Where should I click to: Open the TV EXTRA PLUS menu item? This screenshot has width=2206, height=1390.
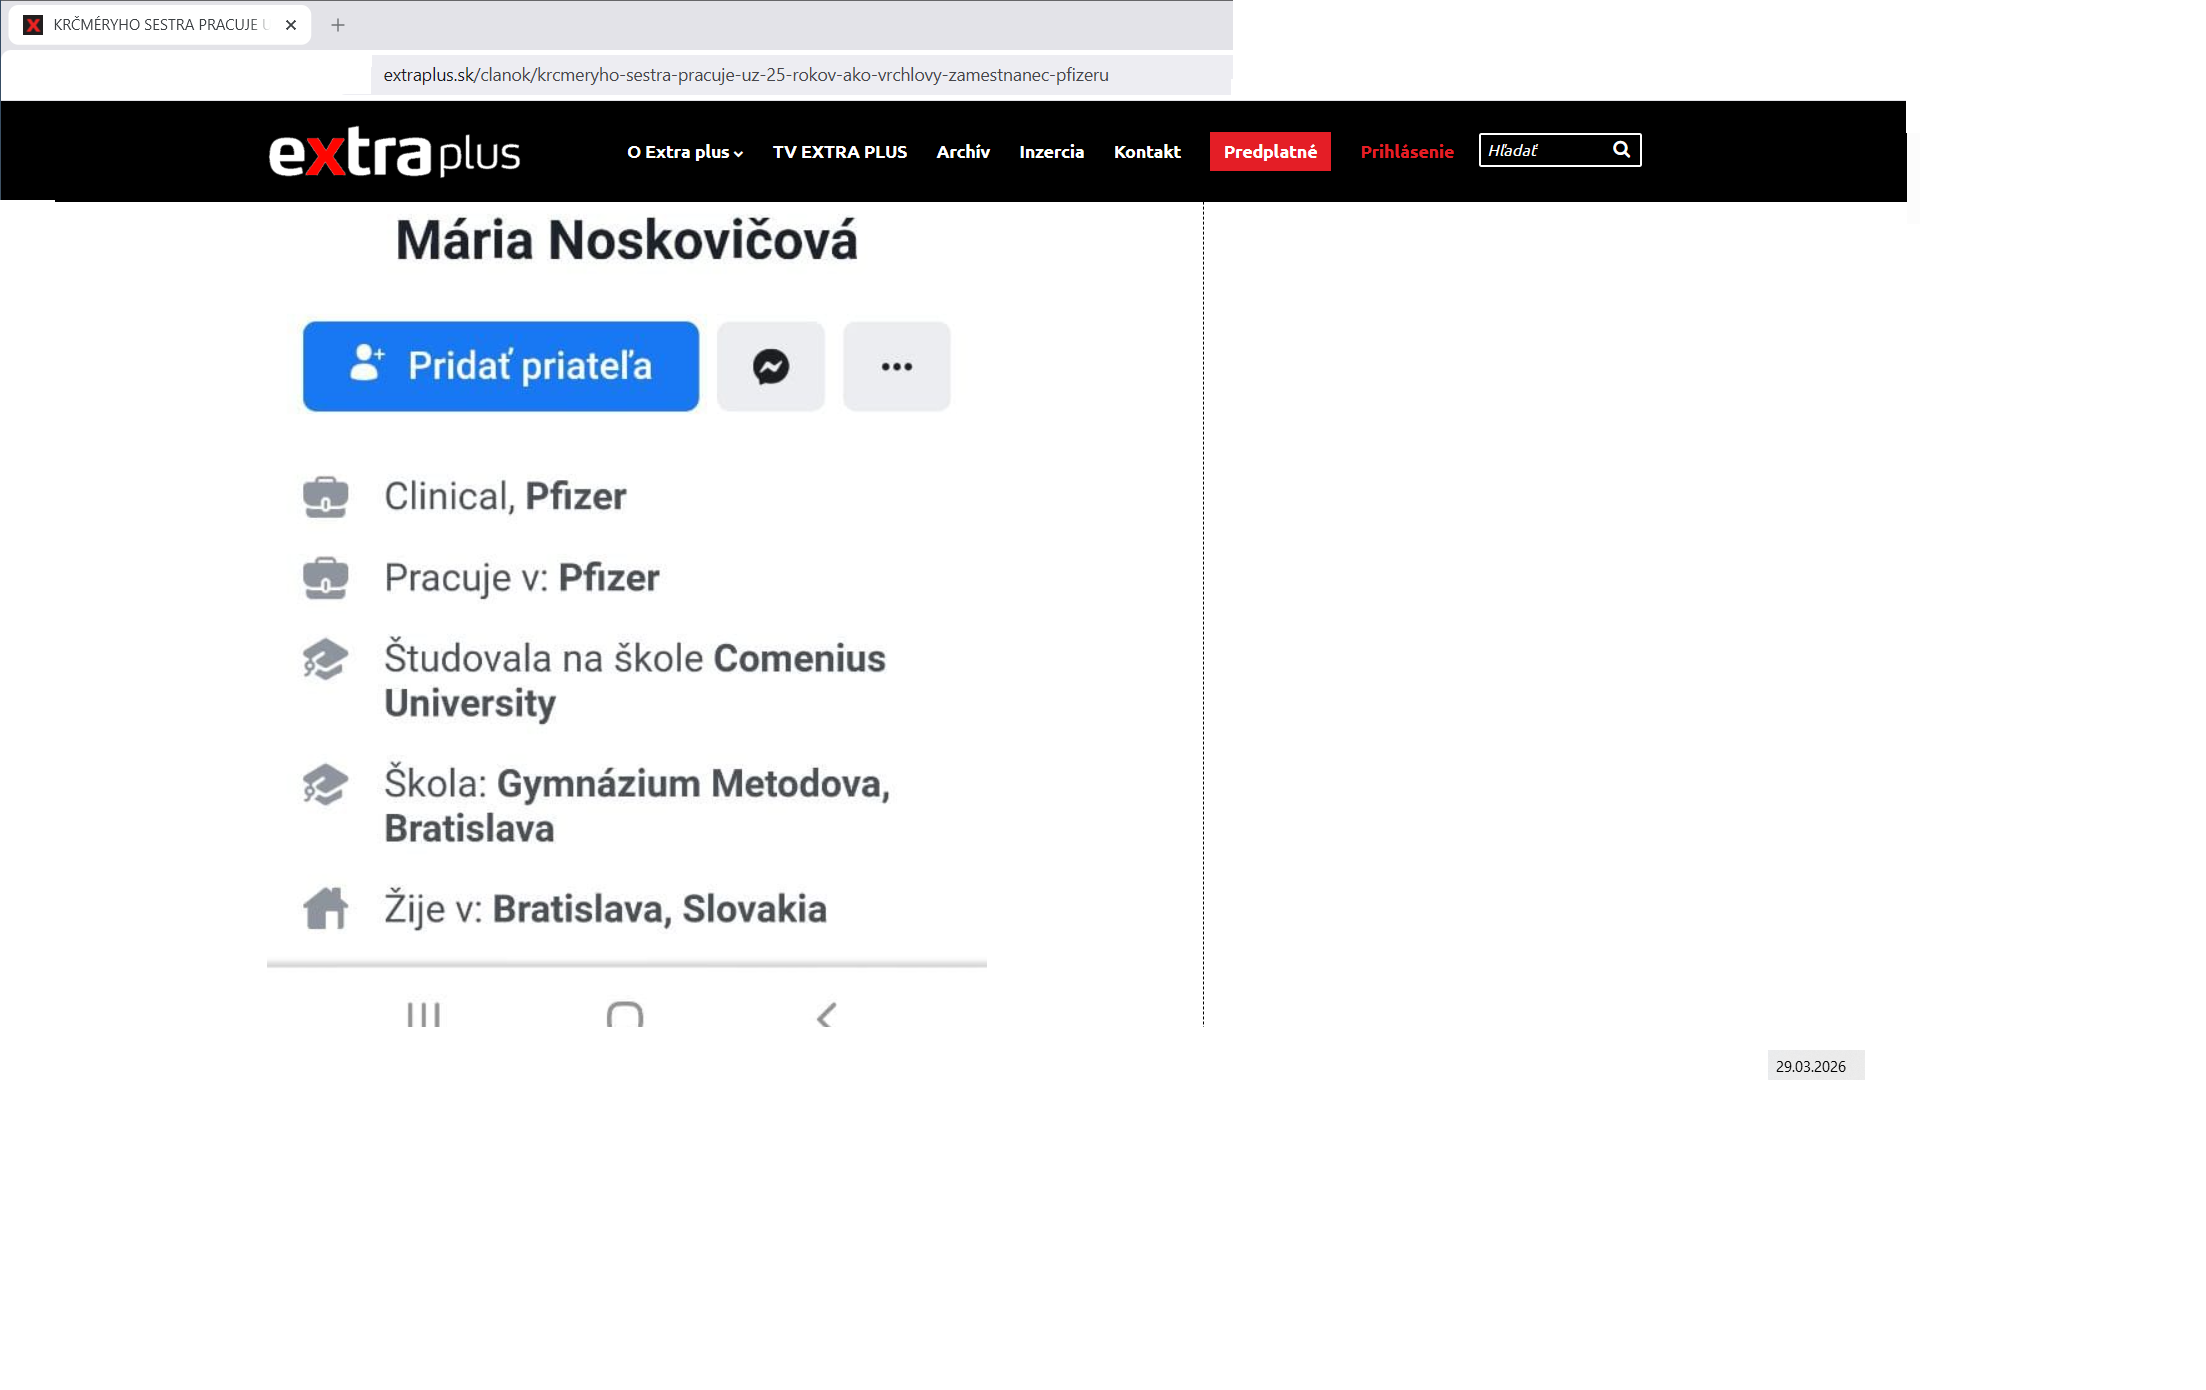click(x=839, y=152)
